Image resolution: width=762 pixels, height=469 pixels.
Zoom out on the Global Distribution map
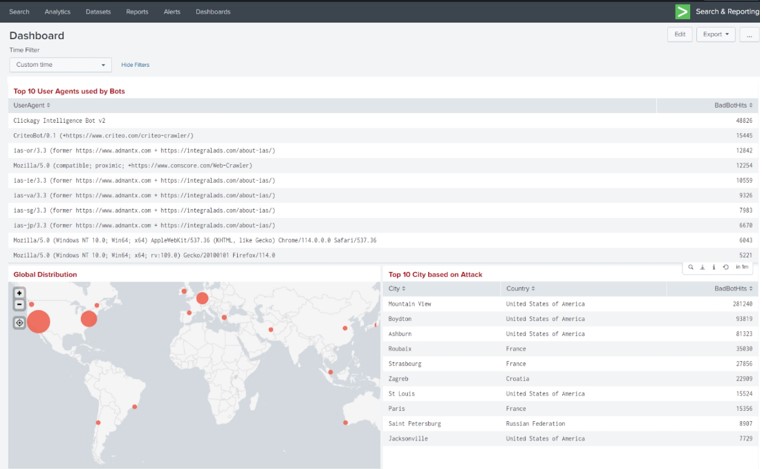coord(19,305)
